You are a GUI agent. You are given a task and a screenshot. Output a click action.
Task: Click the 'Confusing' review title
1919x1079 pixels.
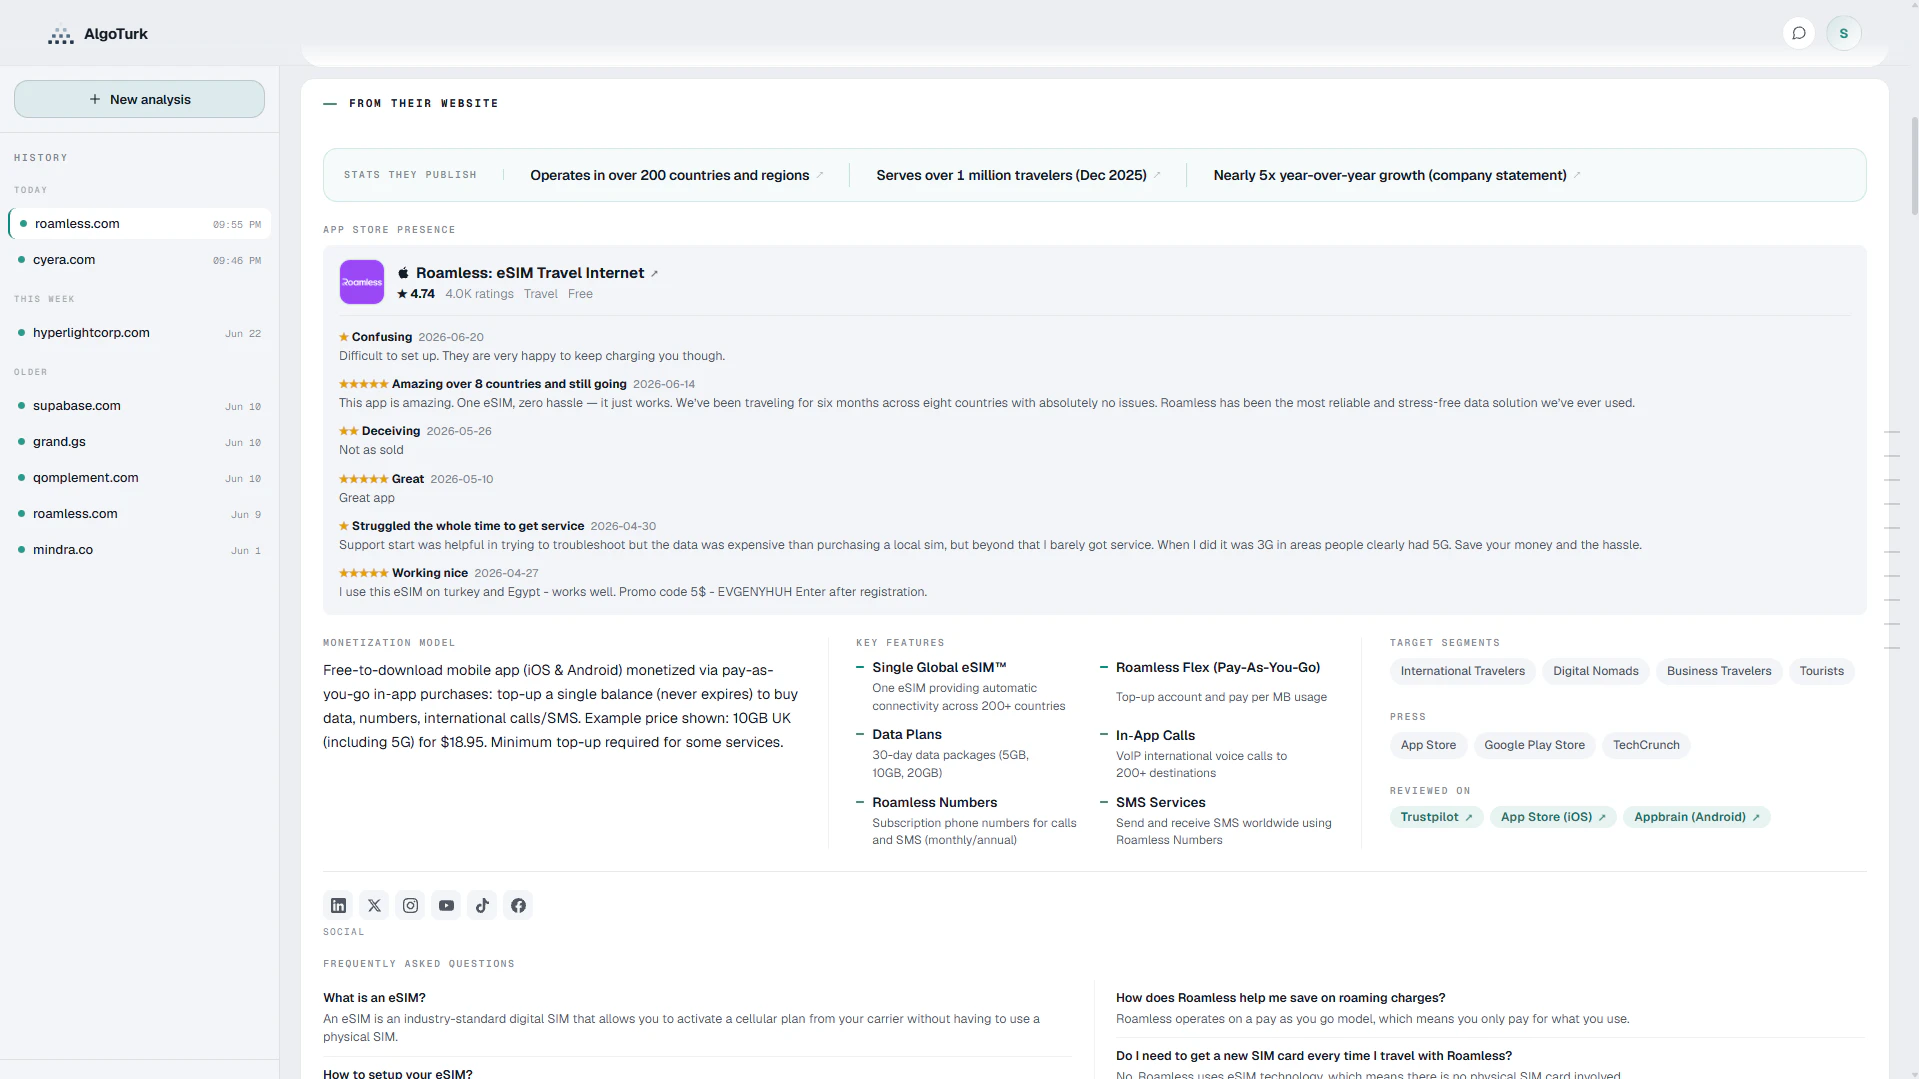(x=381, y=337)
